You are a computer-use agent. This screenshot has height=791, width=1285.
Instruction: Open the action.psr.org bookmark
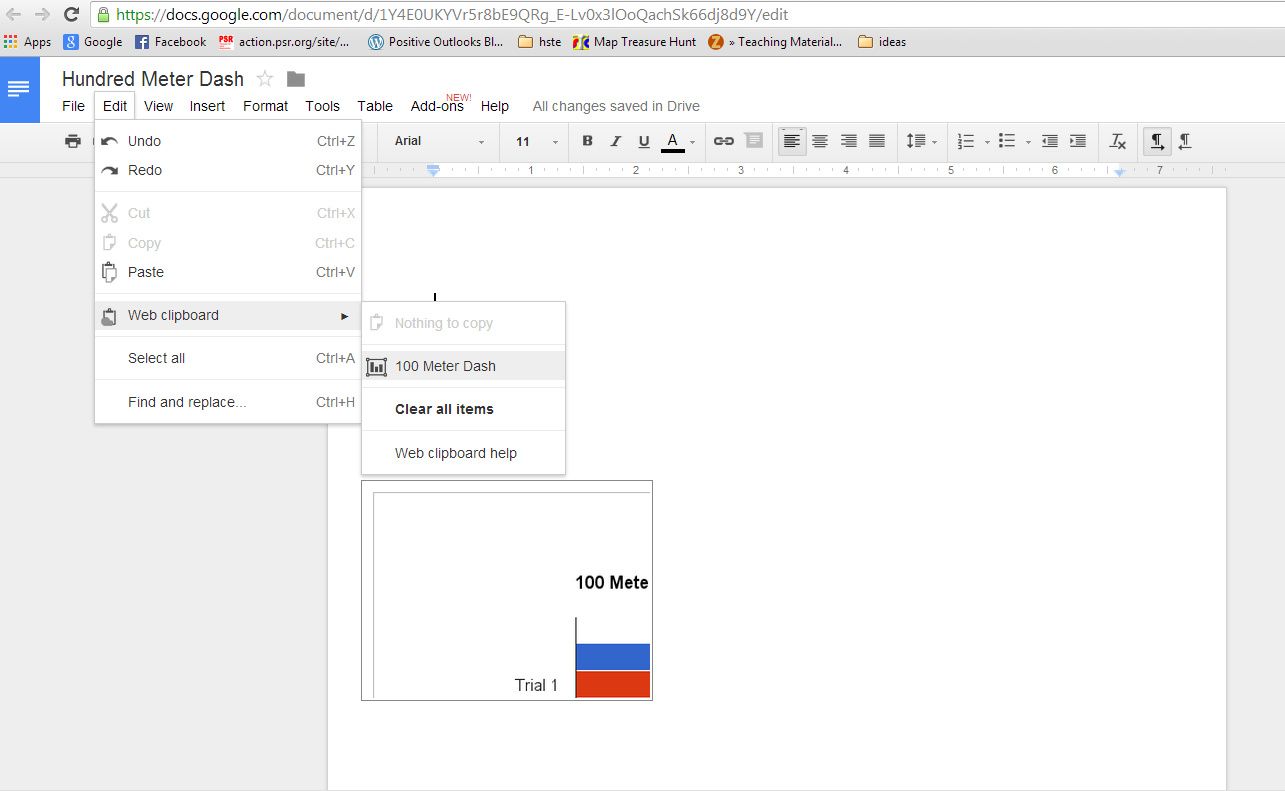pyautogui.click(x=285, y=42)
